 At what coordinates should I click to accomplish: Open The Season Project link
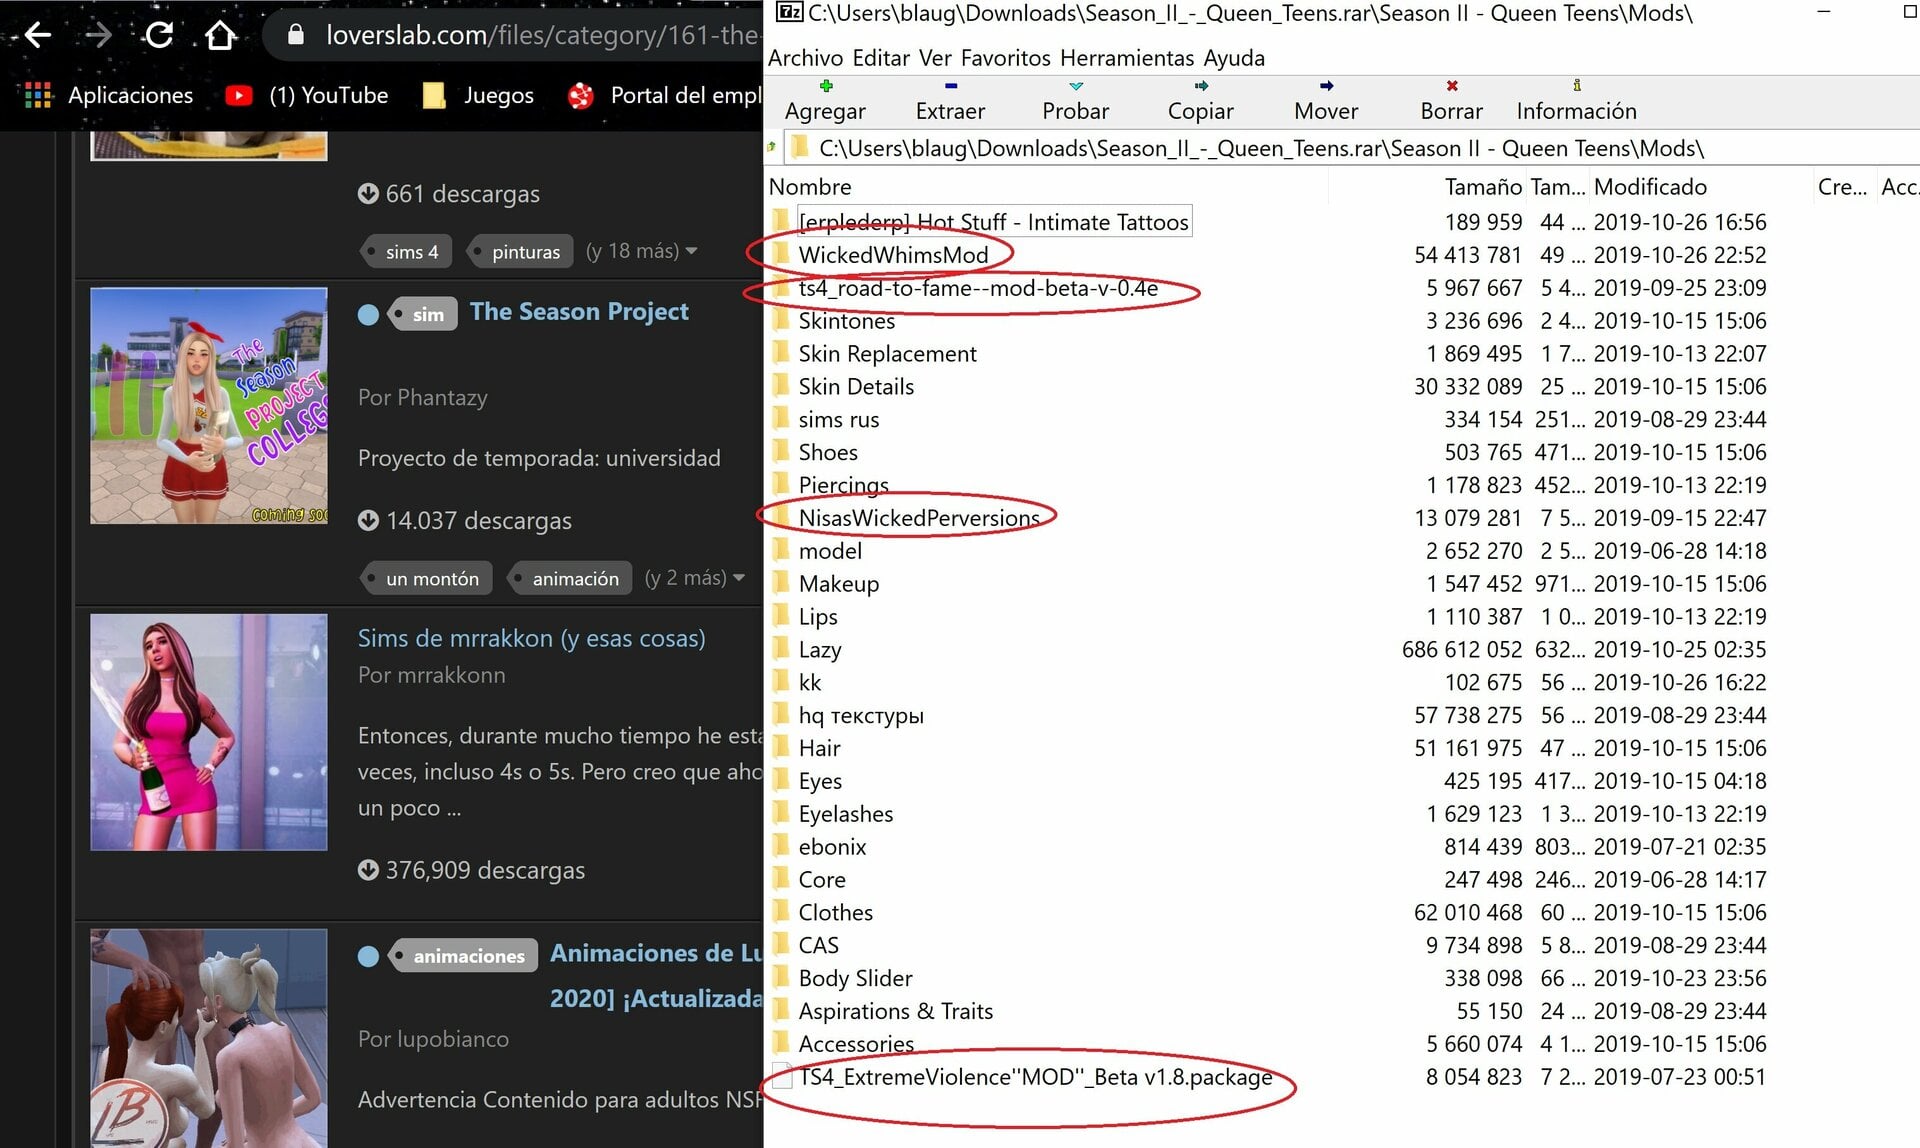pyautogui.click(x=579, y=312)
